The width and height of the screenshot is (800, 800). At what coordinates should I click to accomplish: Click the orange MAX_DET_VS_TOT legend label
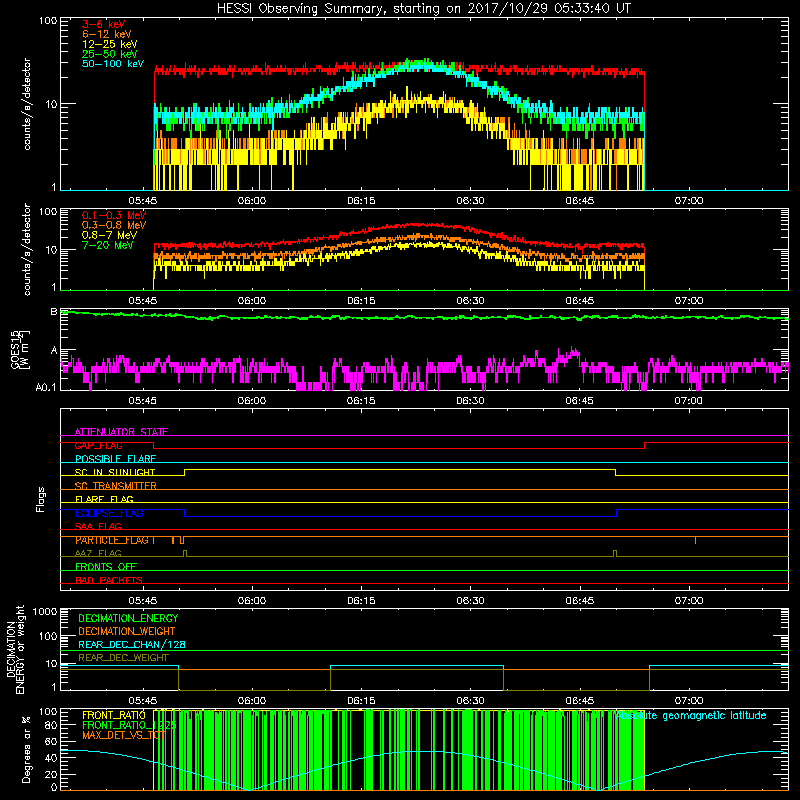(x=124, y=735)
